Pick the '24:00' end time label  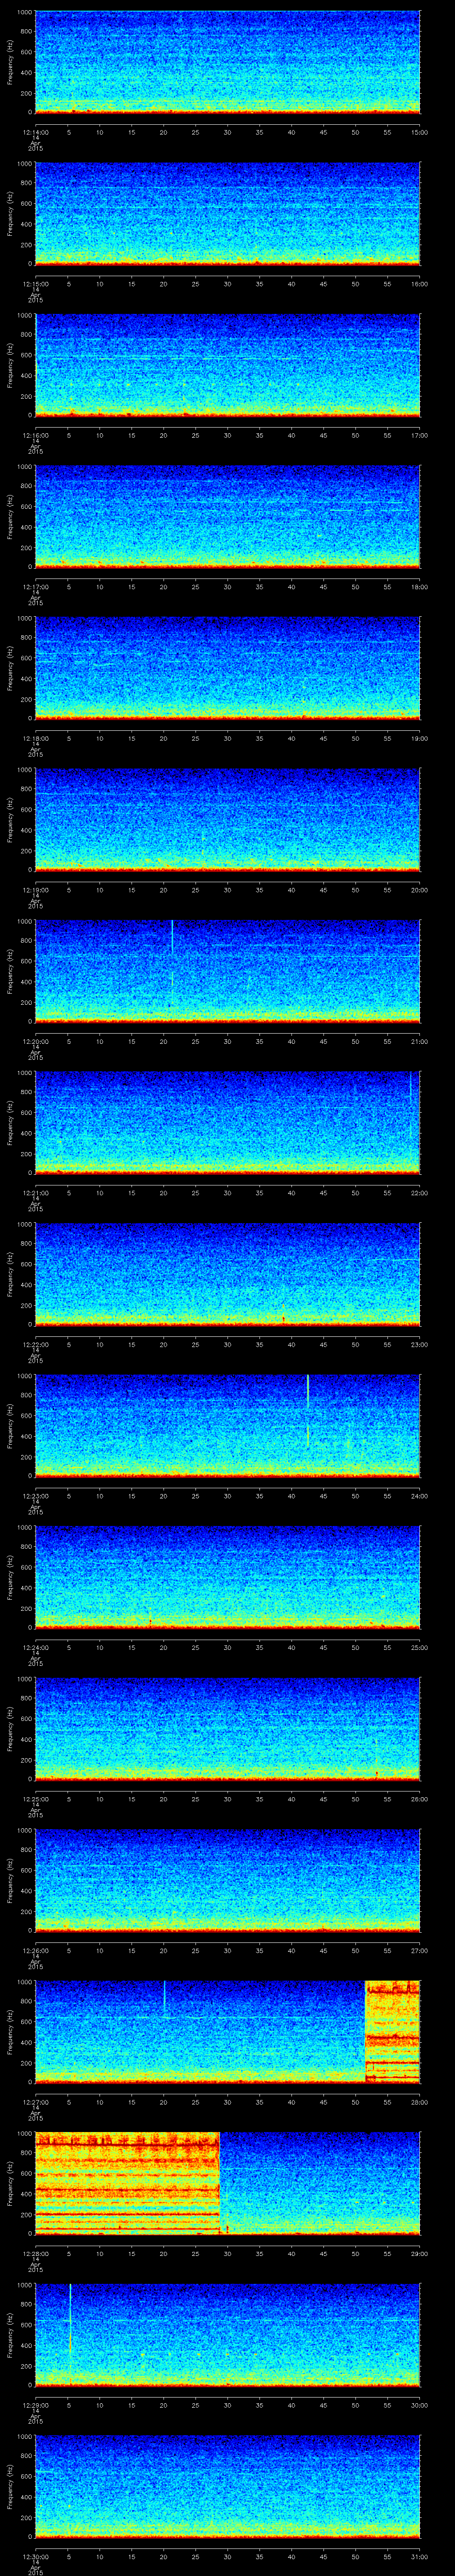[x=419, y=1495]
